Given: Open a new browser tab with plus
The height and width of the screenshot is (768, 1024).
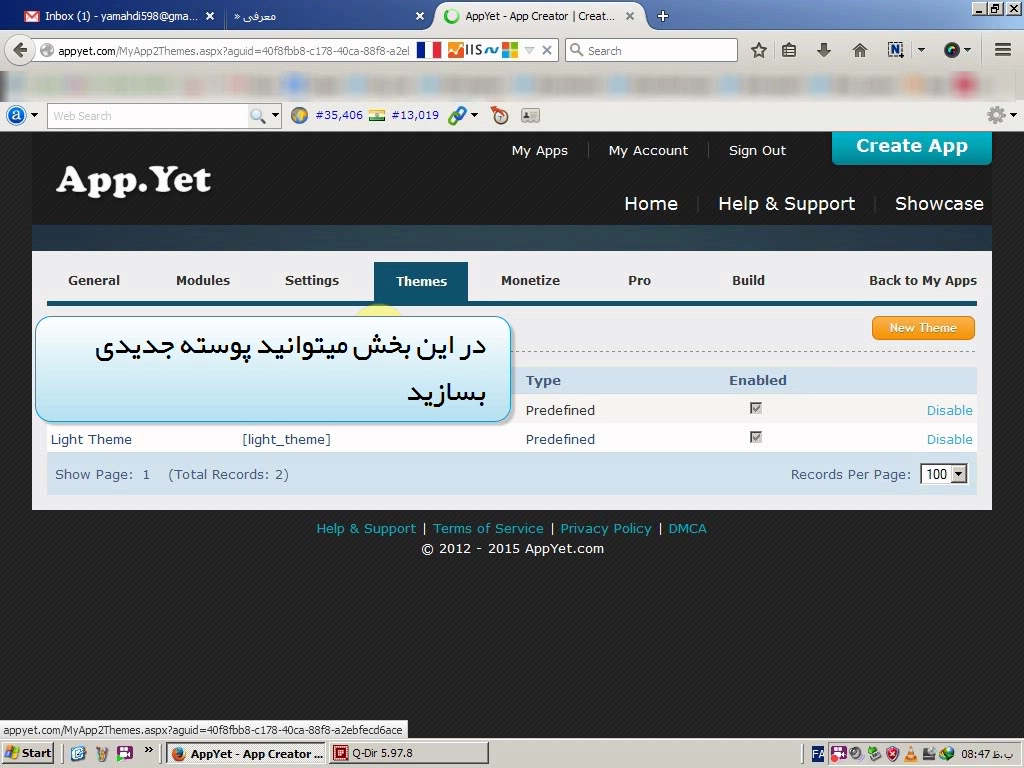Looking at the screenshot, I should pos(662,16).
